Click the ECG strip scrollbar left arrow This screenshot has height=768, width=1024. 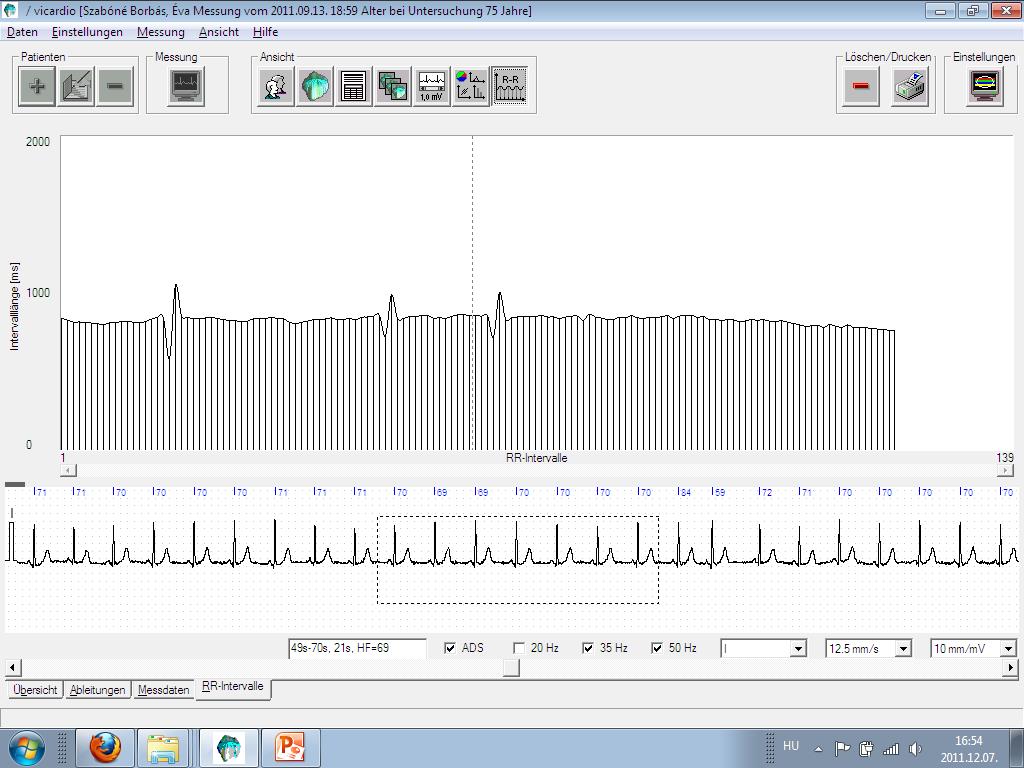13,667
